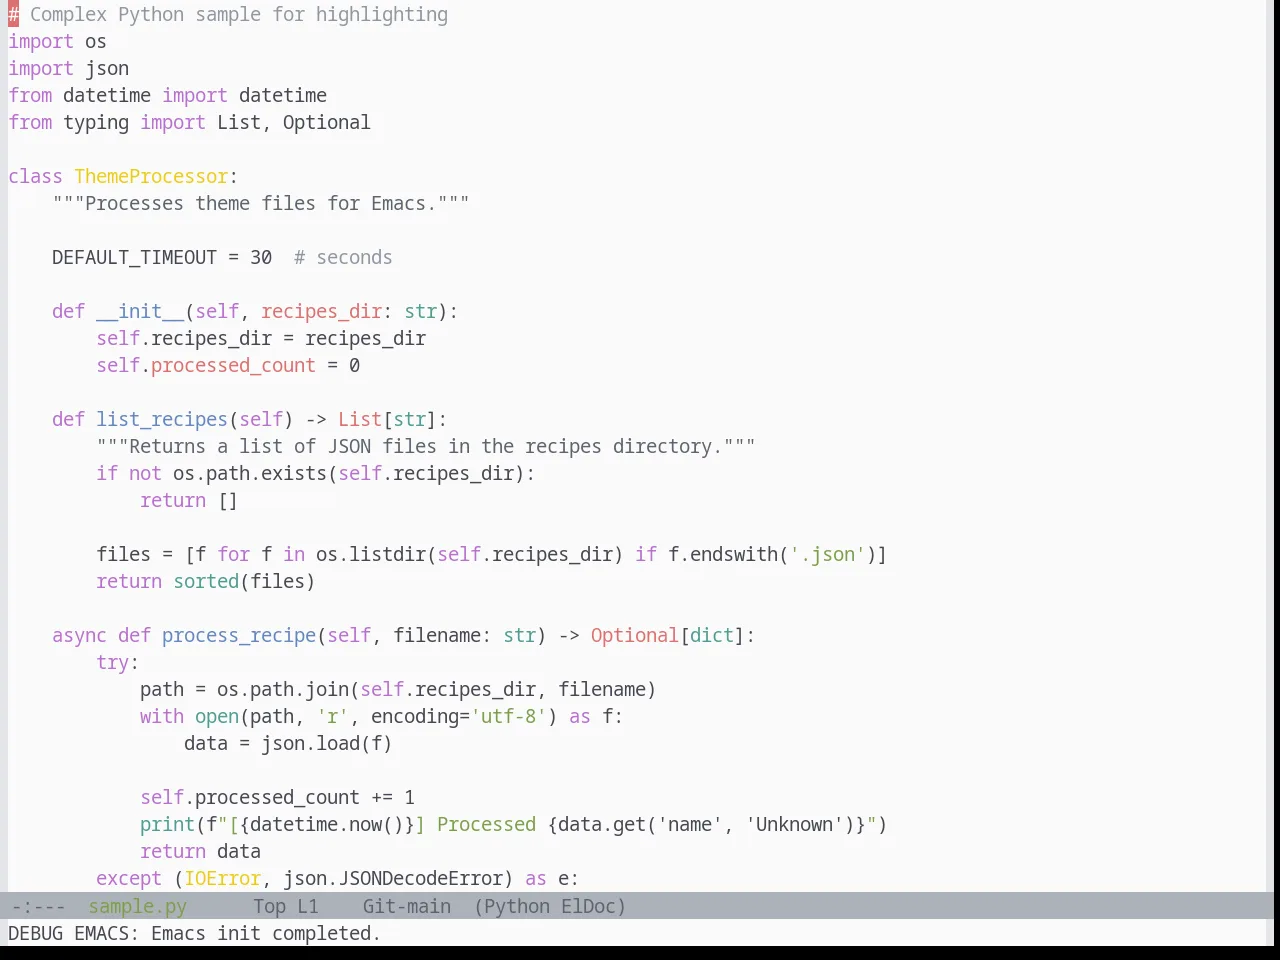This screenshot has height=960, width=1280.
Task: Click the L1 line number indicator
Action: coord(307,907)
